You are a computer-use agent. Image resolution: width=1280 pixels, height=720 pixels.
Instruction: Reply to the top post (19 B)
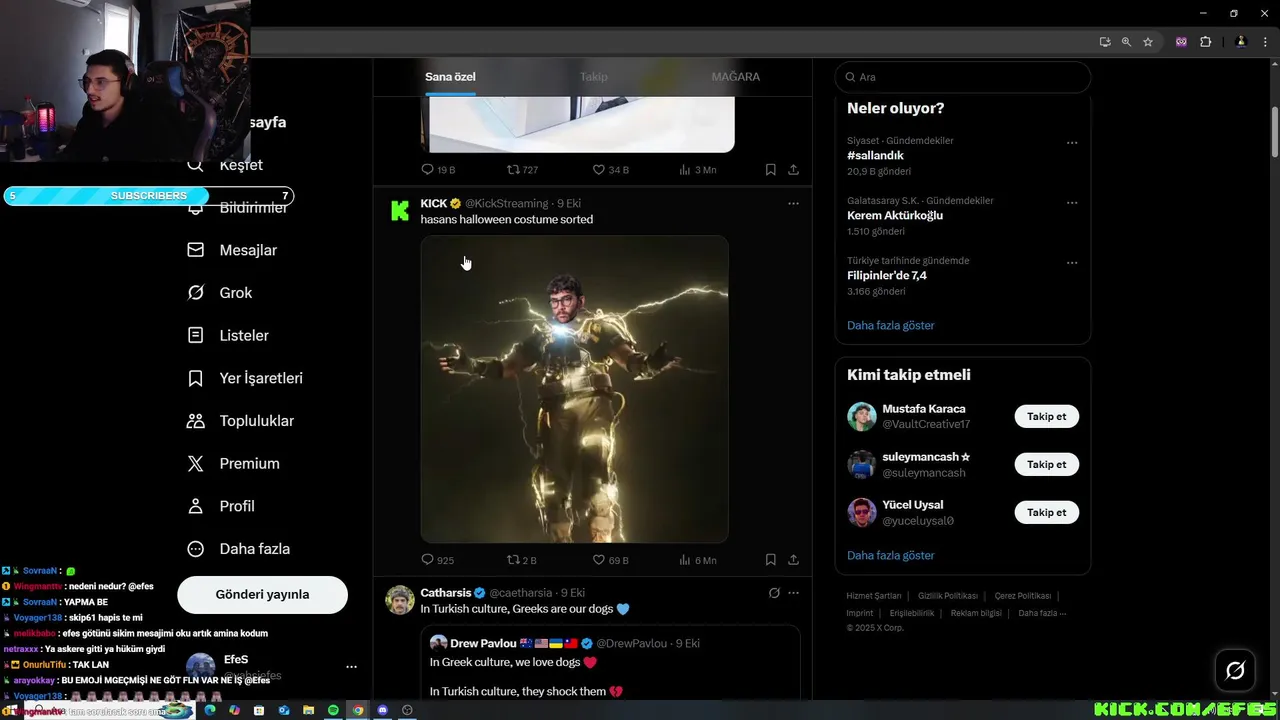(437, 170)
